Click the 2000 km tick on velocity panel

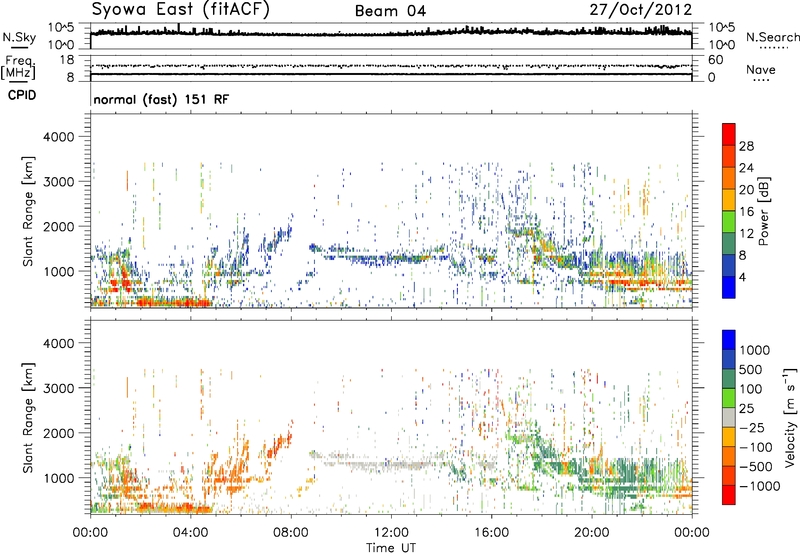point(58,433)
